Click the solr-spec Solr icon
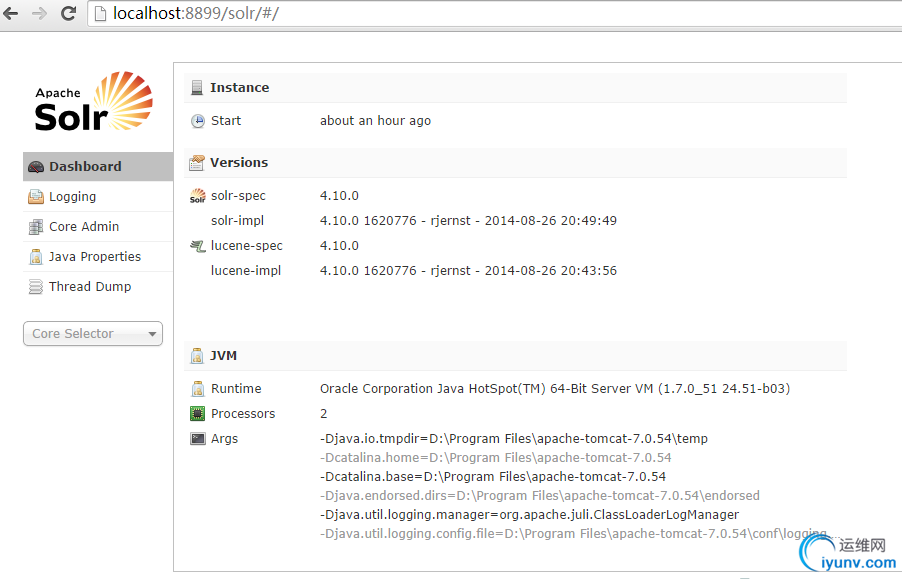 (x=197, y=195)
